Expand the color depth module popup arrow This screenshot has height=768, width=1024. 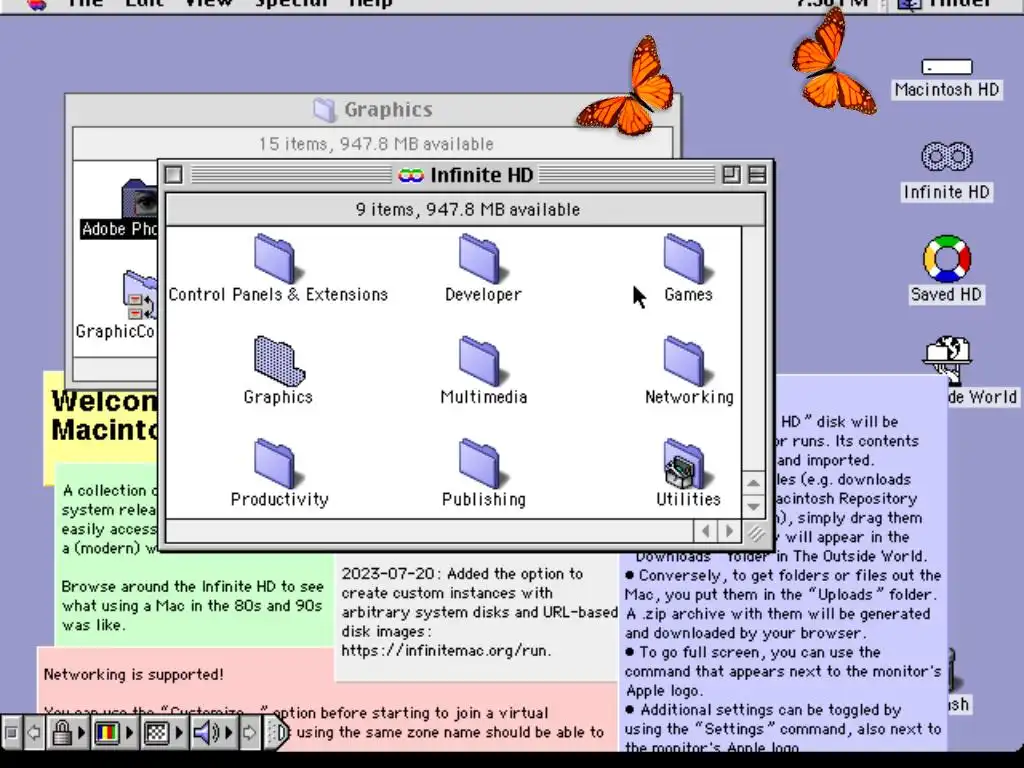click(129, 733)
